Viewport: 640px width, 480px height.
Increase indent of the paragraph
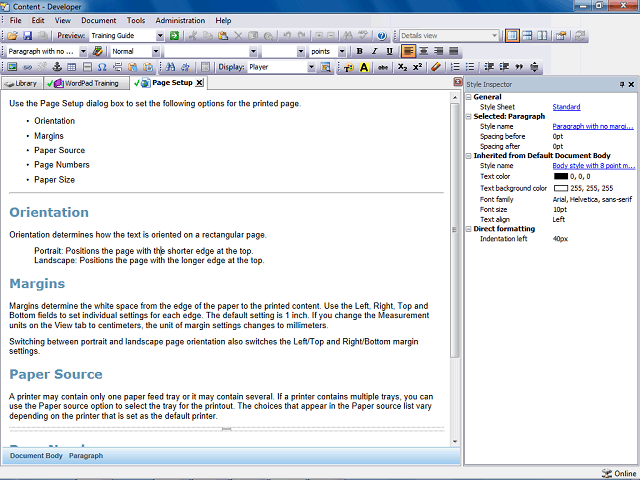tap(504, 67)
